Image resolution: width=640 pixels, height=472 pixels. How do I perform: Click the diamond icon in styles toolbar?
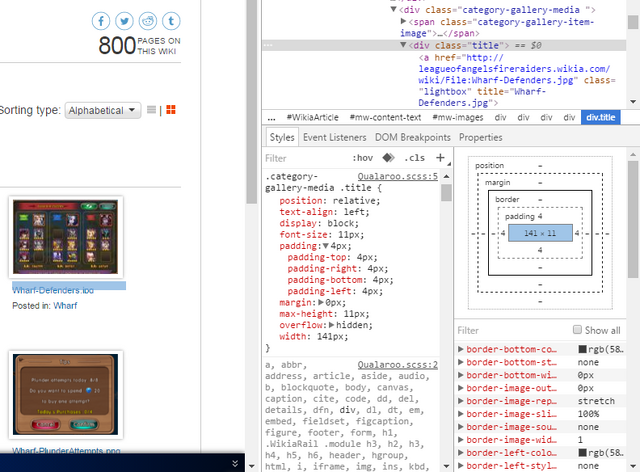pyautogui.click(x=388, y=158)
